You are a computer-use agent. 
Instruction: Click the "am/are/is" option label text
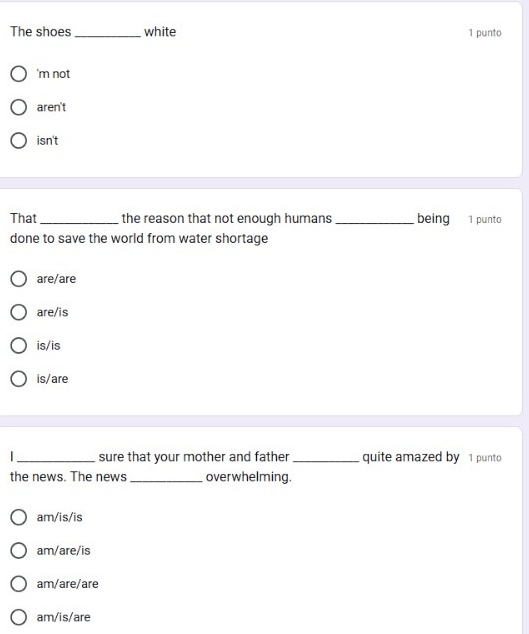(63, 550)
